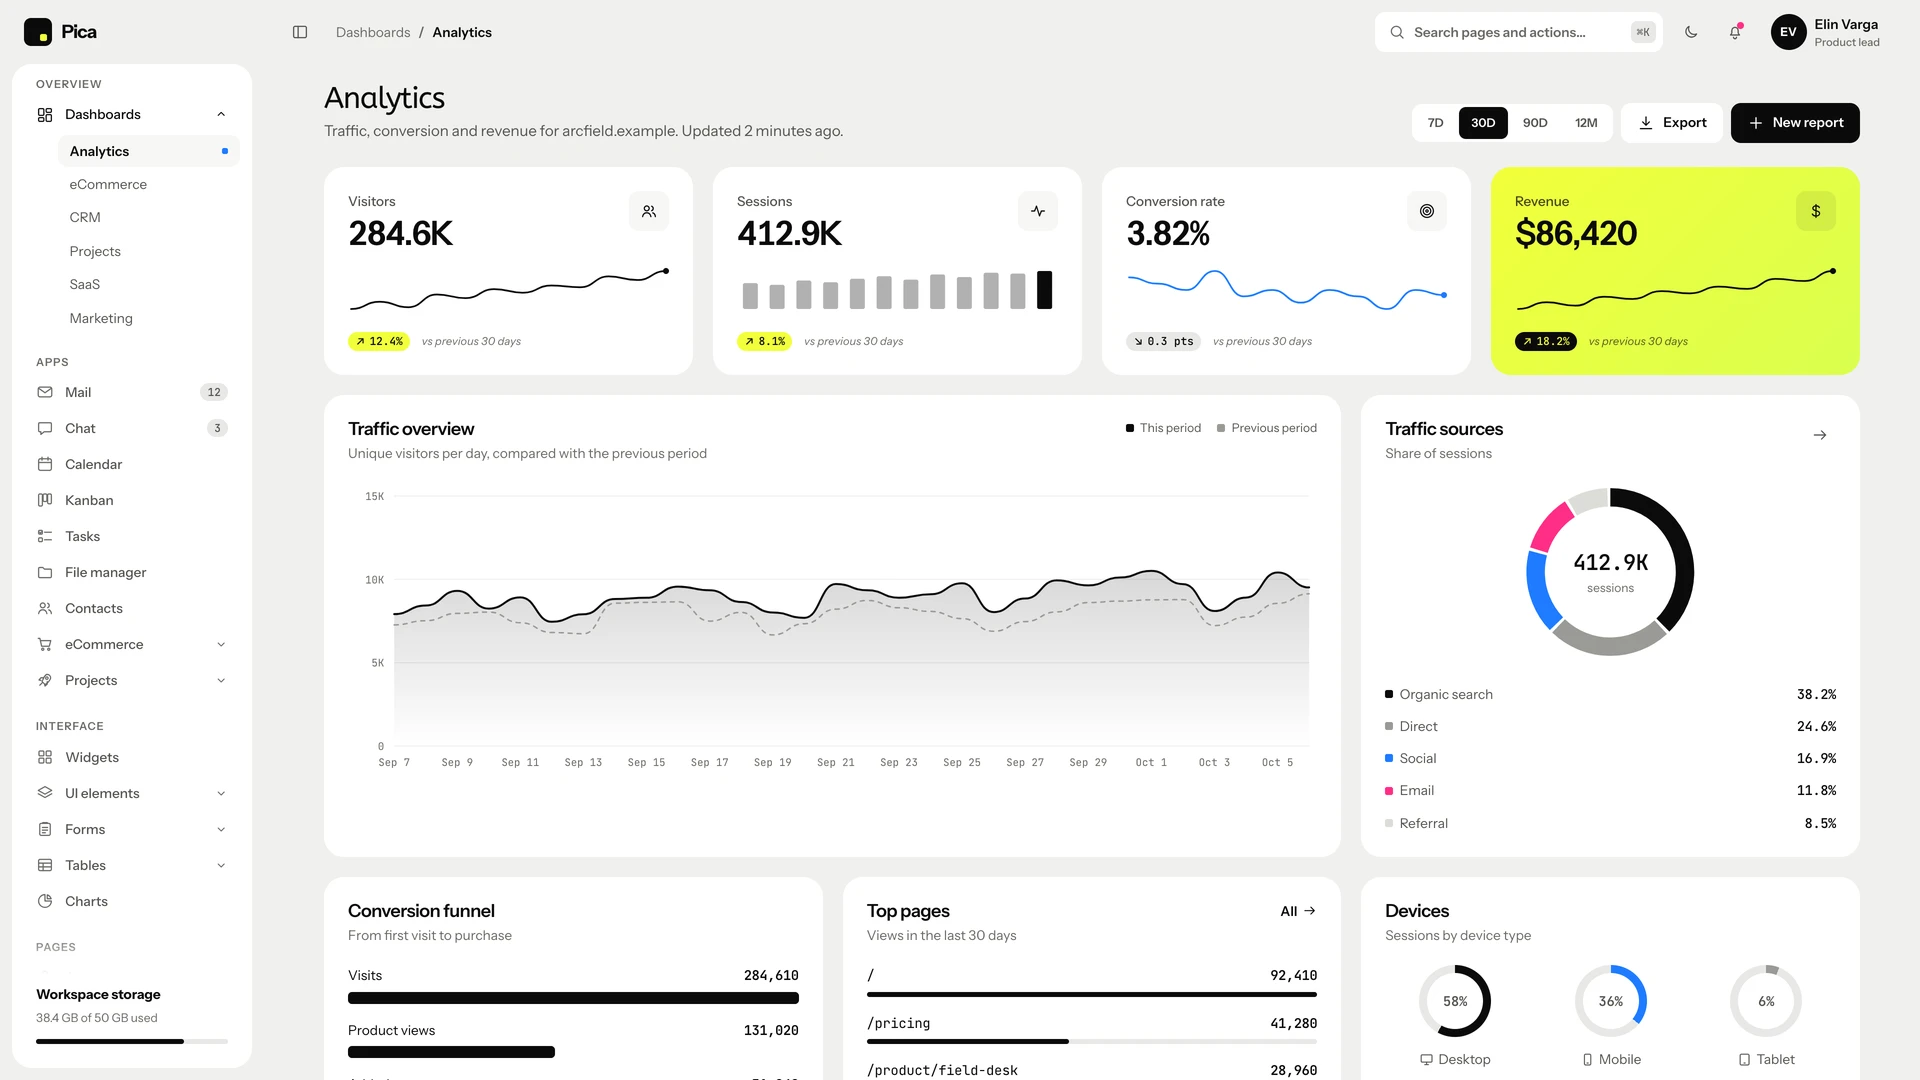1920x1080 pixels.
Task: Toggle the sidebar panel icon
Action: pos(300,32)
